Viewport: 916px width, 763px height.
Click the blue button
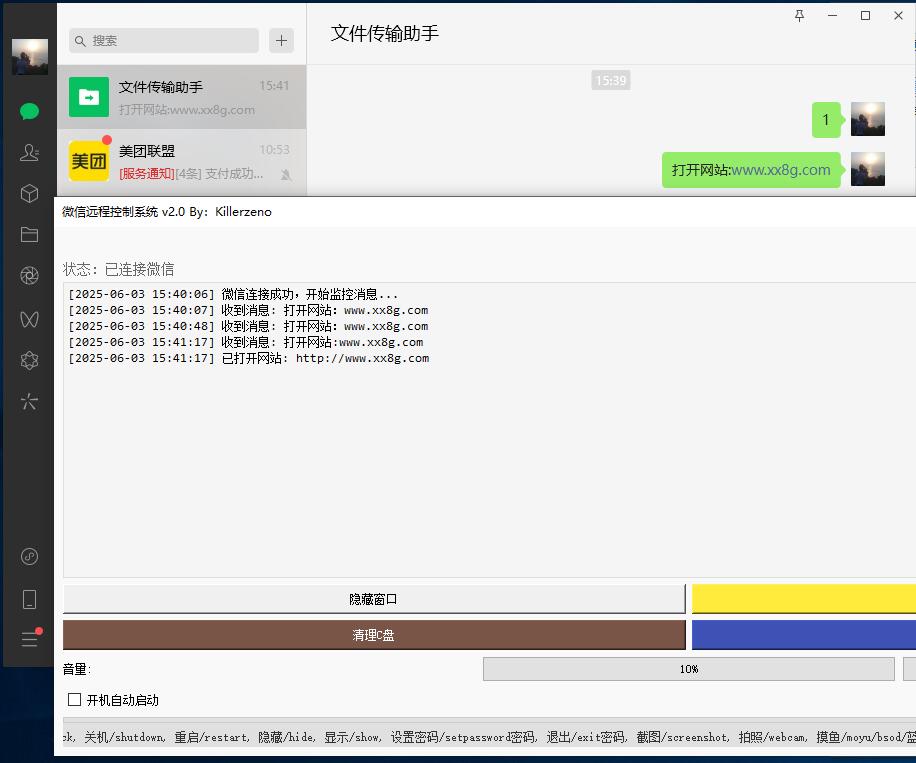pyautogui.click(x=804, y=635)
